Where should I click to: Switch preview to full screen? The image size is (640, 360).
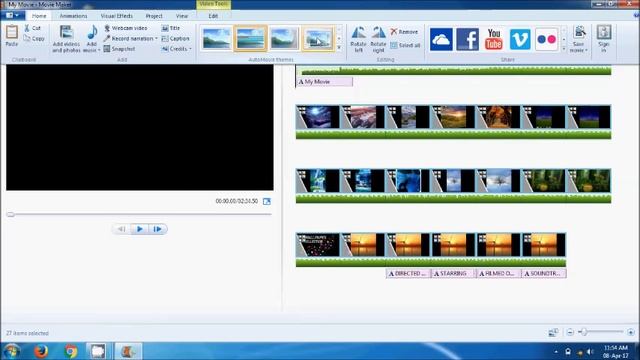[267, 201]
